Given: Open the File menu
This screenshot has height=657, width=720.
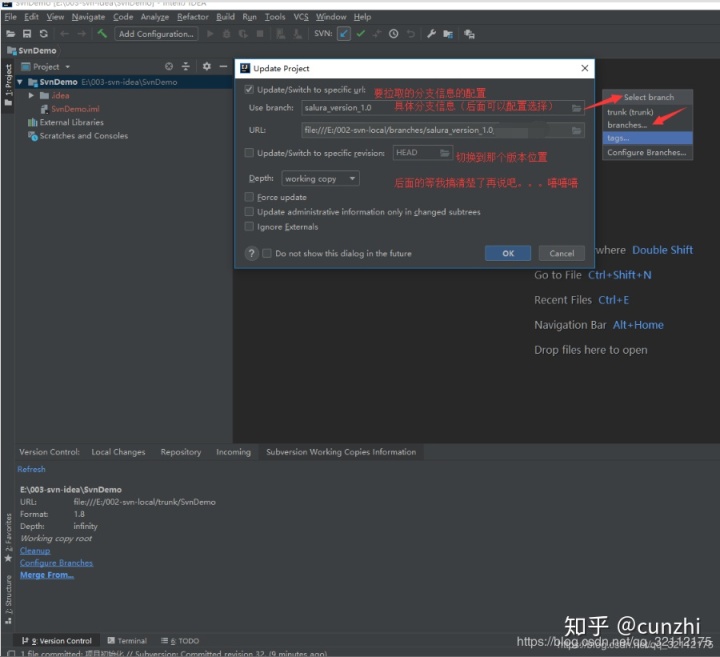Looking at the screenshot, I should point(11,17).
